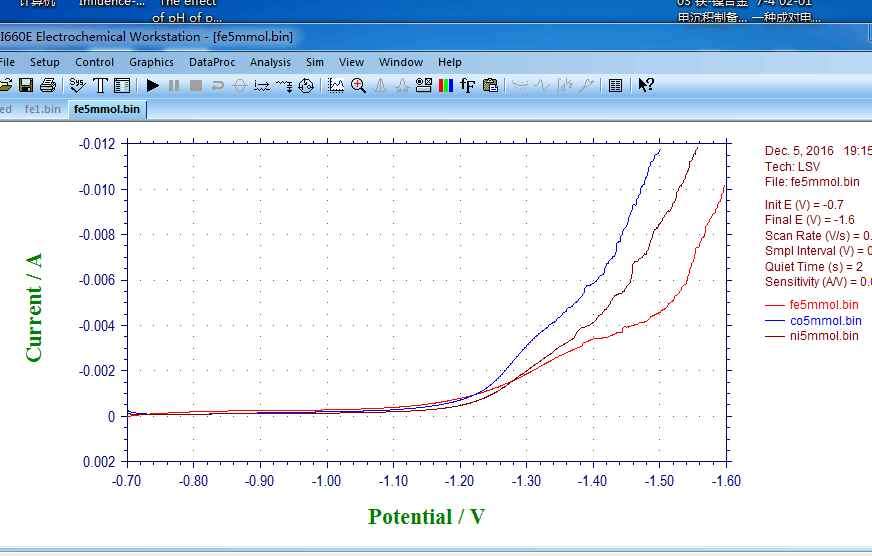The width and height of the screenshot is (872, 556).
Task: Click the 'The effect of pH' taskbar item
Action: [187, 11]
